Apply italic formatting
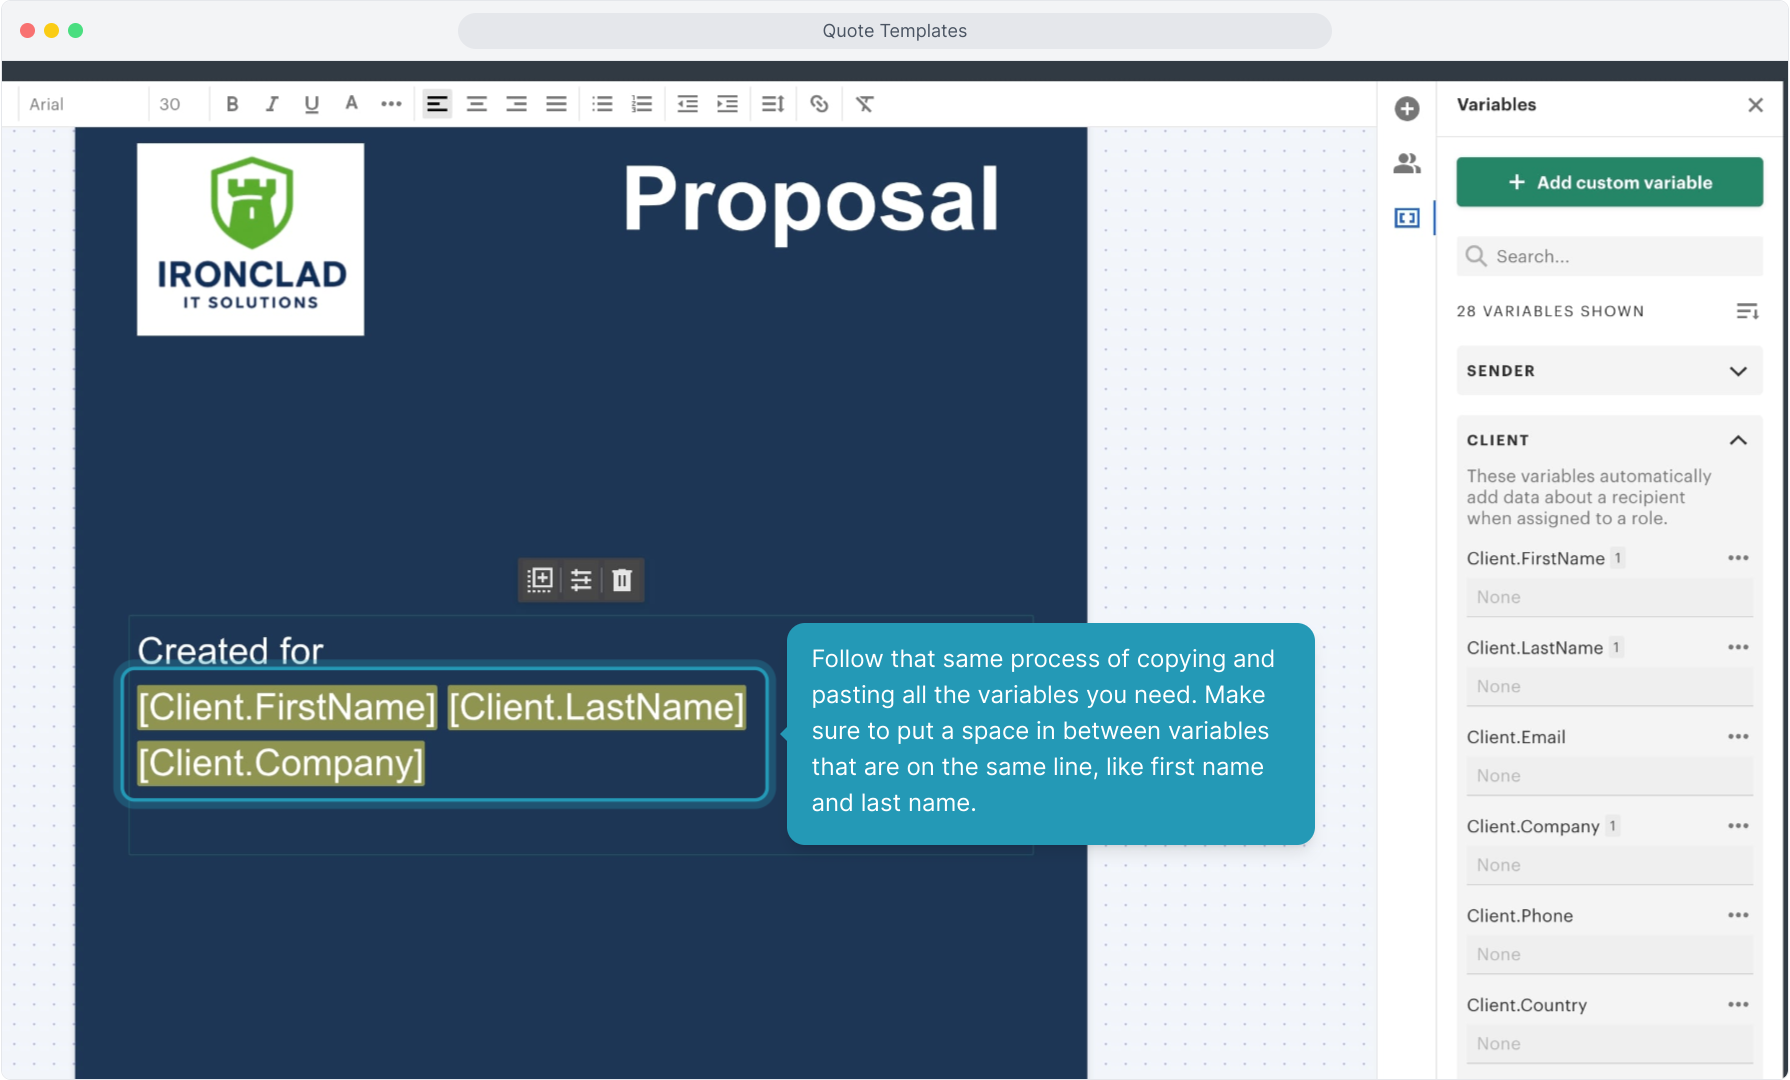 coord(272,104)
